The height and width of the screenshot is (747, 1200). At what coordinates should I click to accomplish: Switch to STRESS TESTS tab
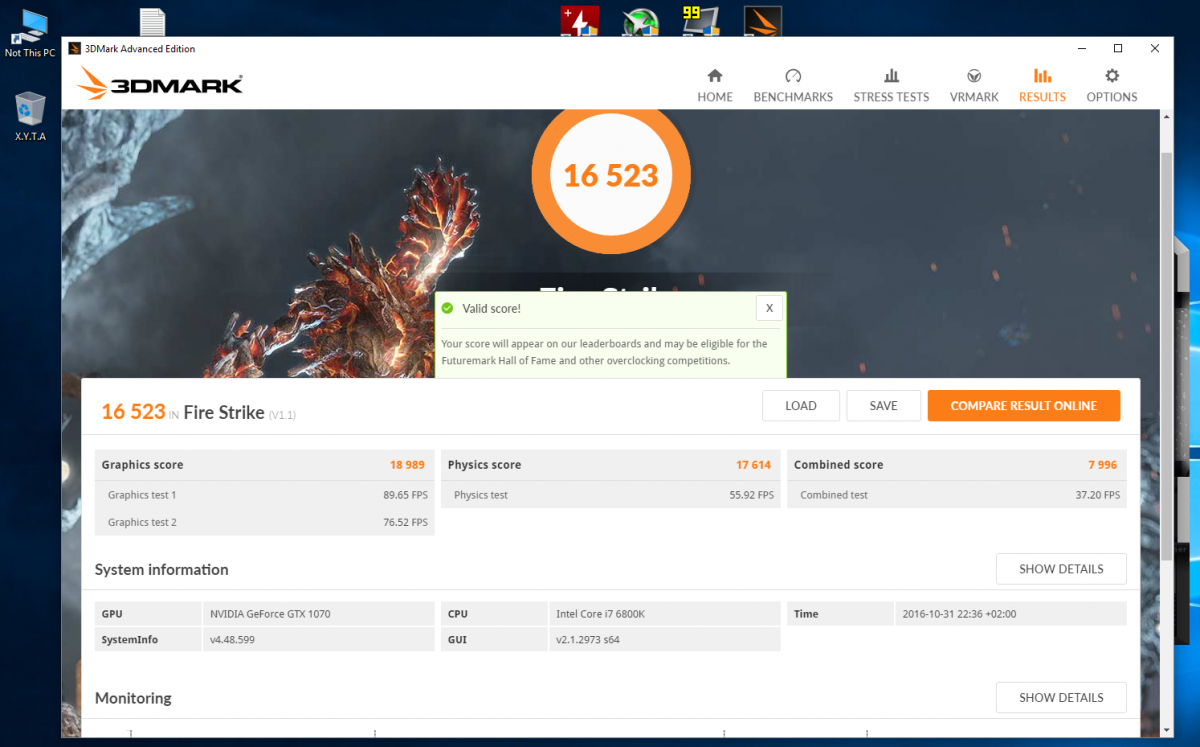tap(891, 86)
